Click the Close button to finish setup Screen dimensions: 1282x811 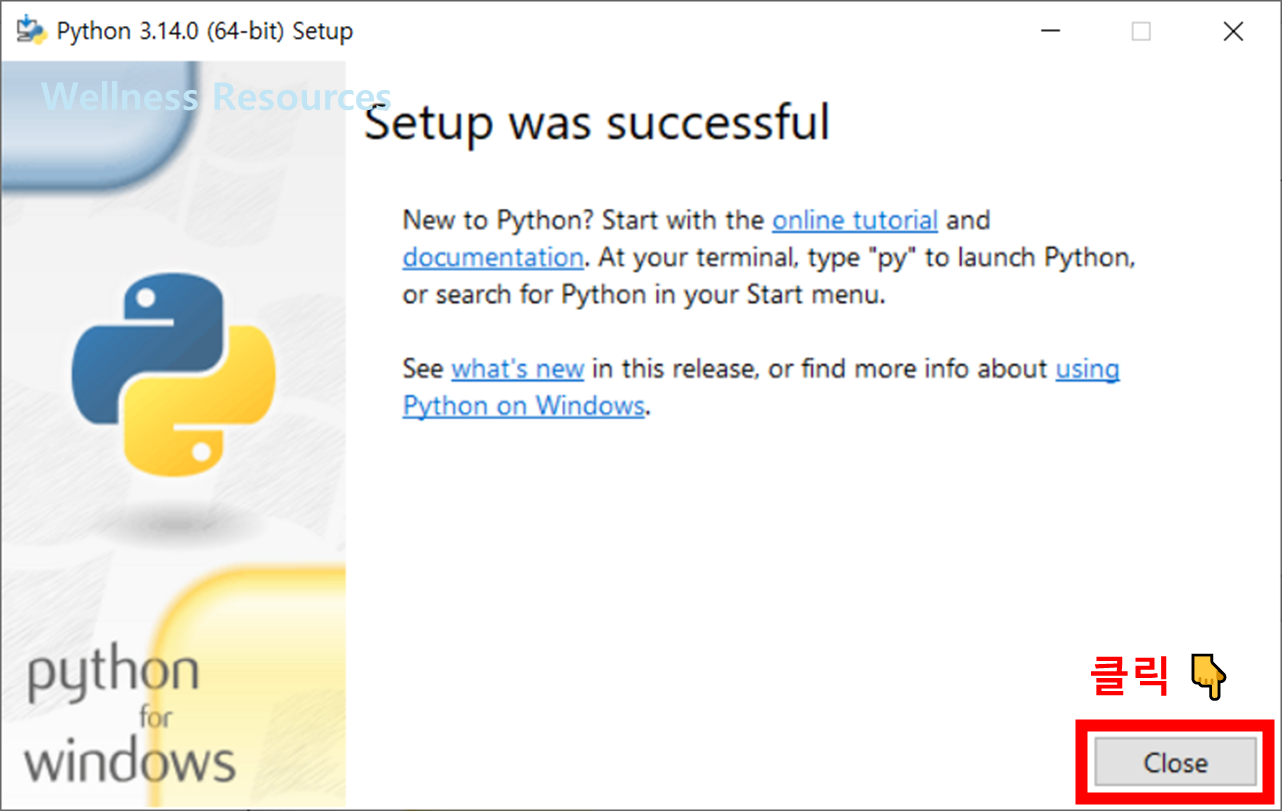pos(1175,763)
